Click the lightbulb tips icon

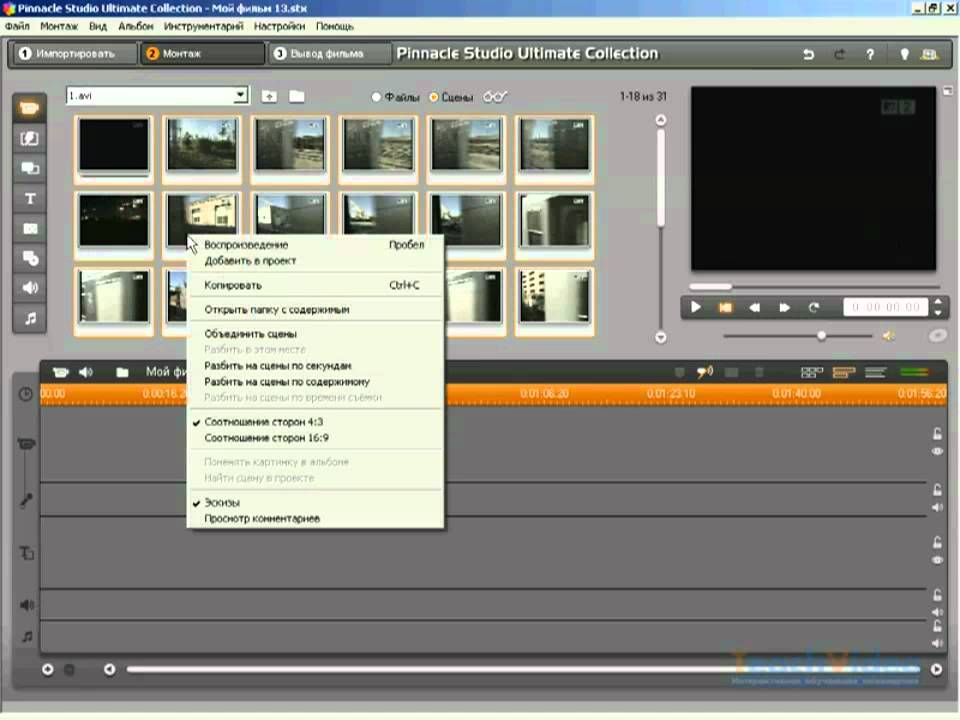(x=904, y=54)
